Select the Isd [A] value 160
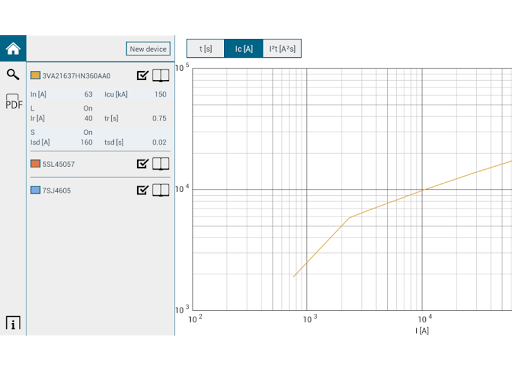The image size is (512, 371). point(86,142)
